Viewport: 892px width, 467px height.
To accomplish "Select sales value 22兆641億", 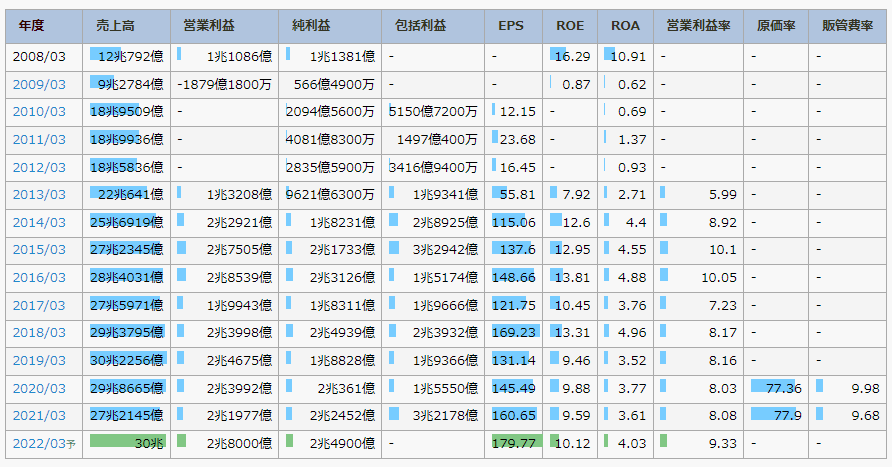I will [131, 195].
